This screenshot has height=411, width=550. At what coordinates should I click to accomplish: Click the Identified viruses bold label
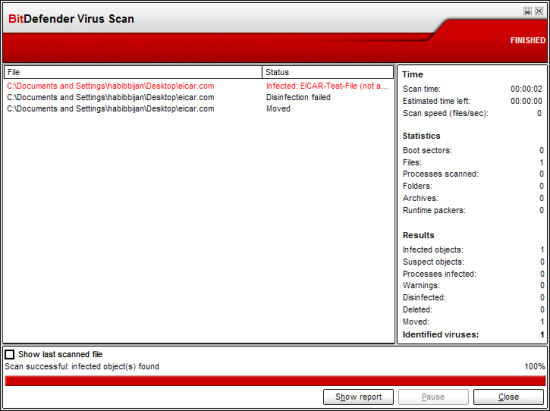(x=441, y=335)
